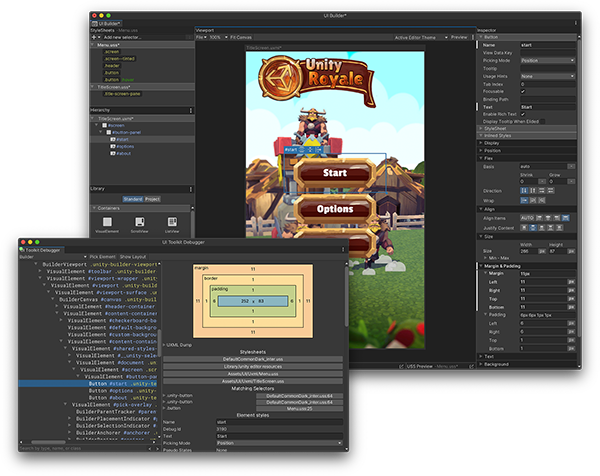Viewport: 600px width, 476px height.
Task: Open the DefaultCommonDark_inter.uss stylesheet button
Action: coord(253,359)
